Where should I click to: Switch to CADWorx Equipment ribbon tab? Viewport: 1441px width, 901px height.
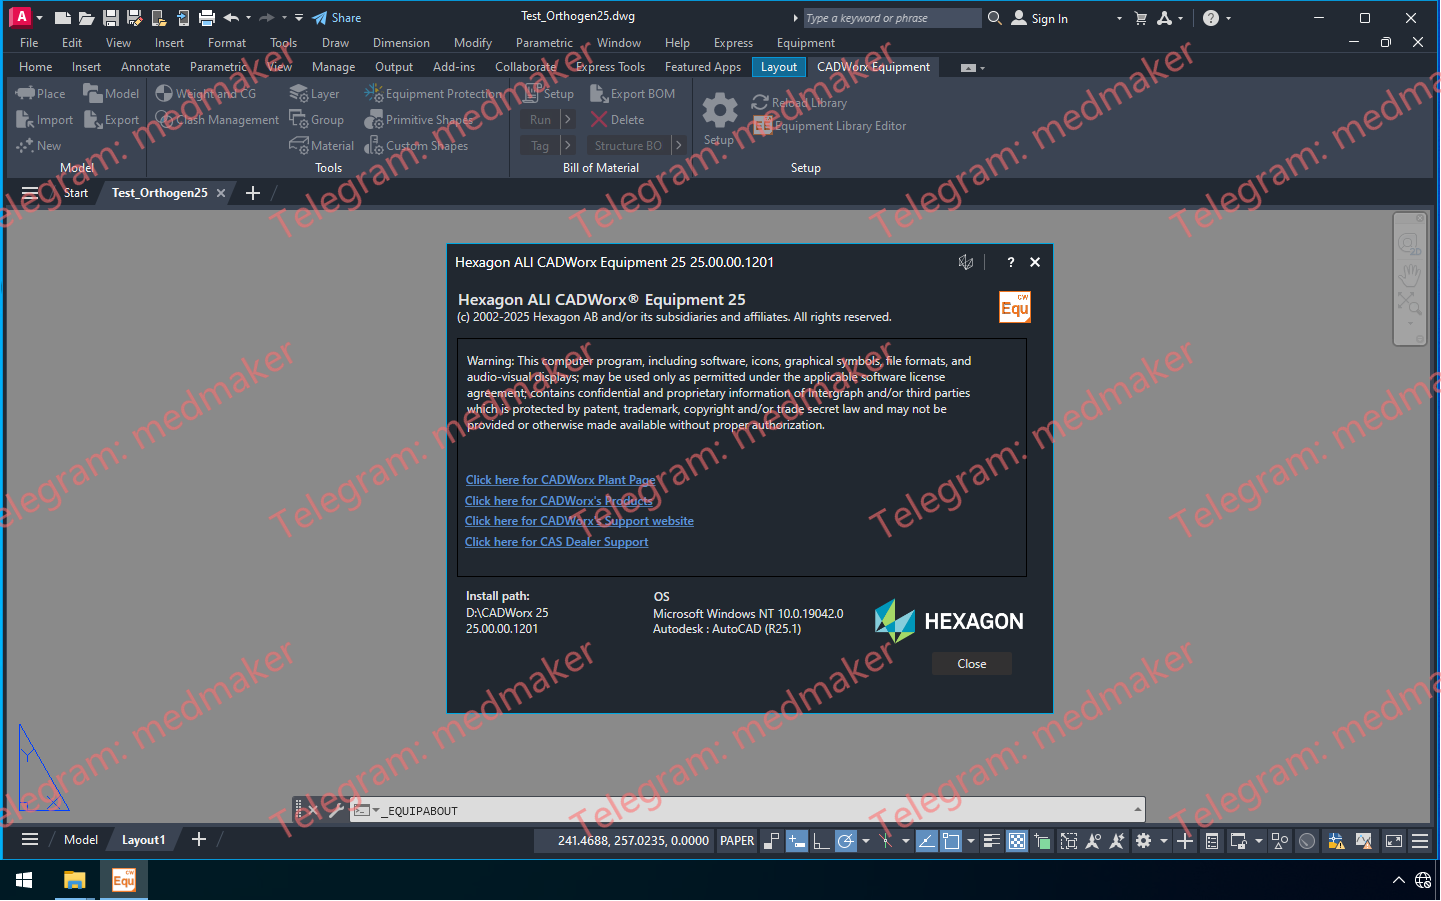point(873,67)
